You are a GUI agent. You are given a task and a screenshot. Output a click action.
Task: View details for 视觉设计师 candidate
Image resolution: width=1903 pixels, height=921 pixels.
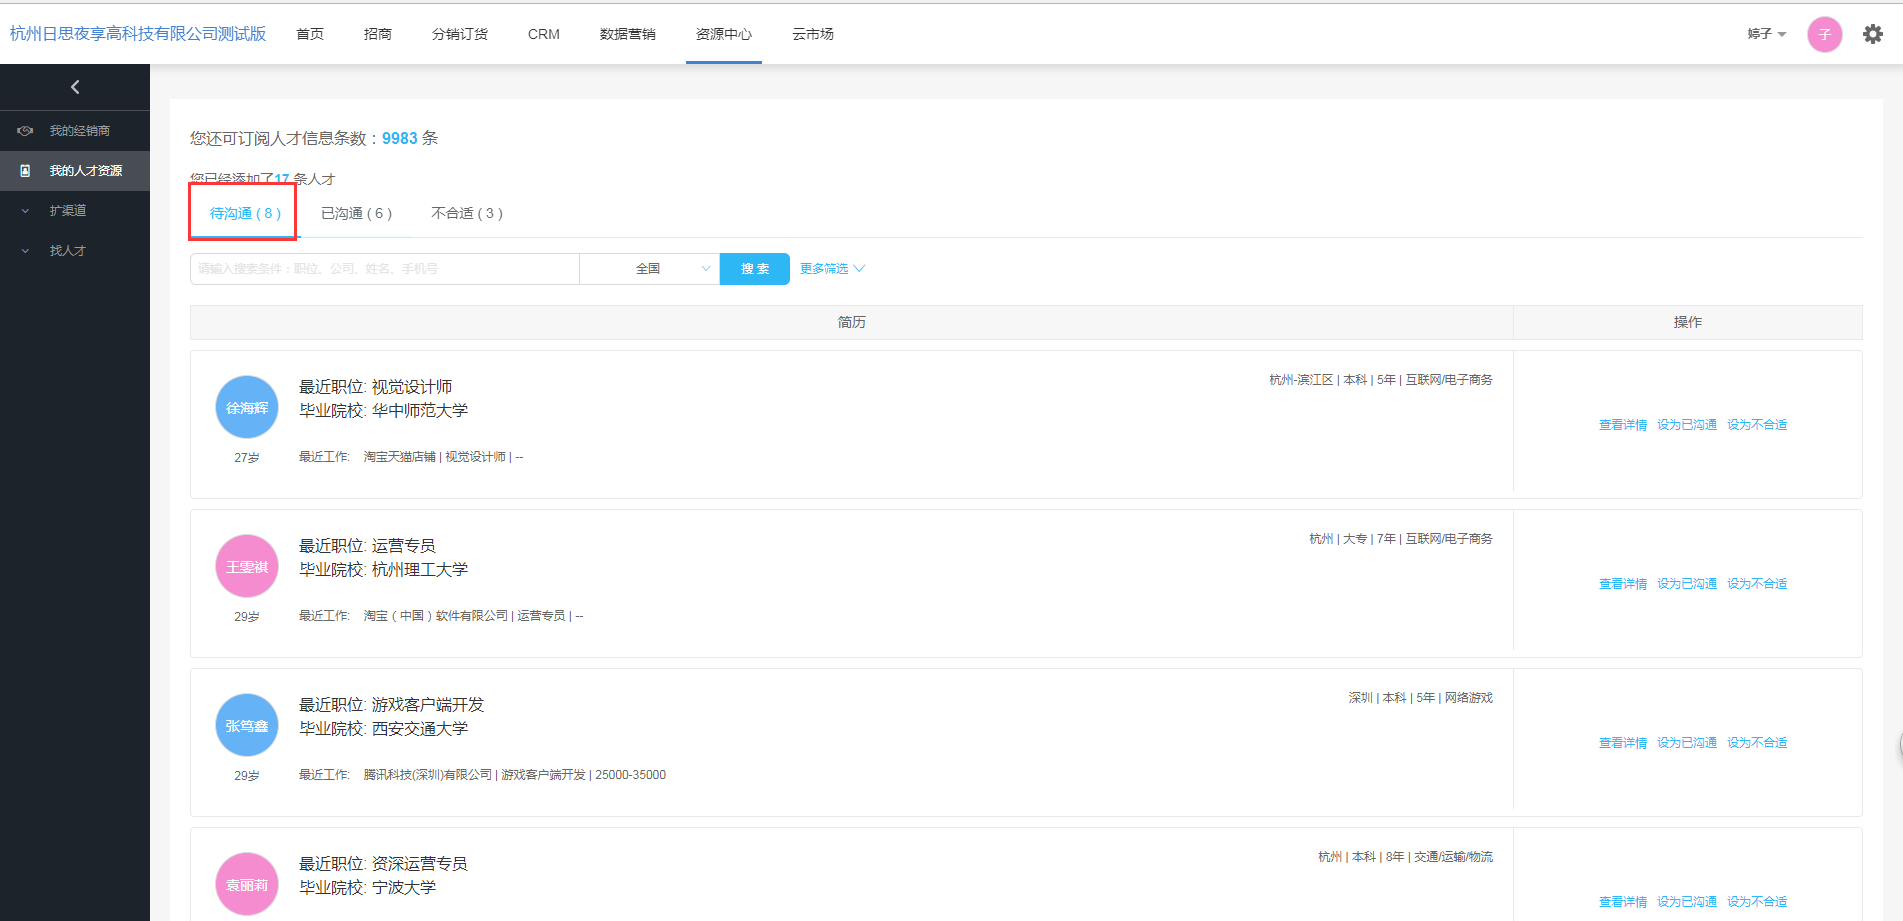1622,425
